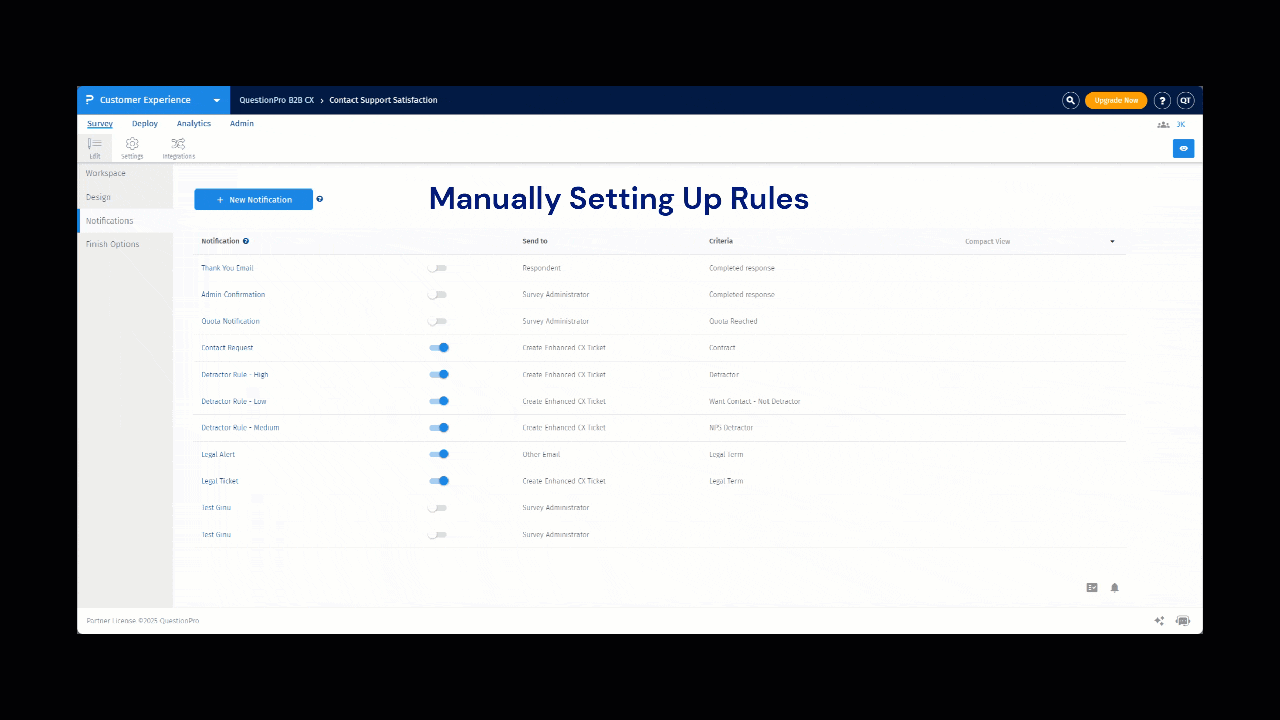Open the help question mark in the top bar
The image size is (1280, 720).
coord(1162,100)
